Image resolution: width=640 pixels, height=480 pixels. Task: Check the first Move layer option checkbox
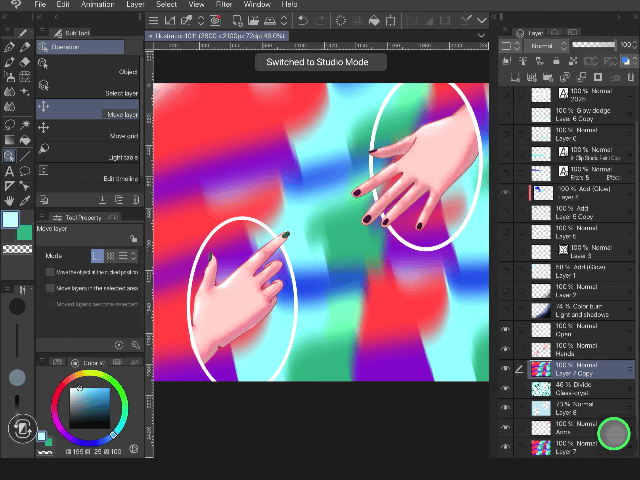[x=50, y=272]
